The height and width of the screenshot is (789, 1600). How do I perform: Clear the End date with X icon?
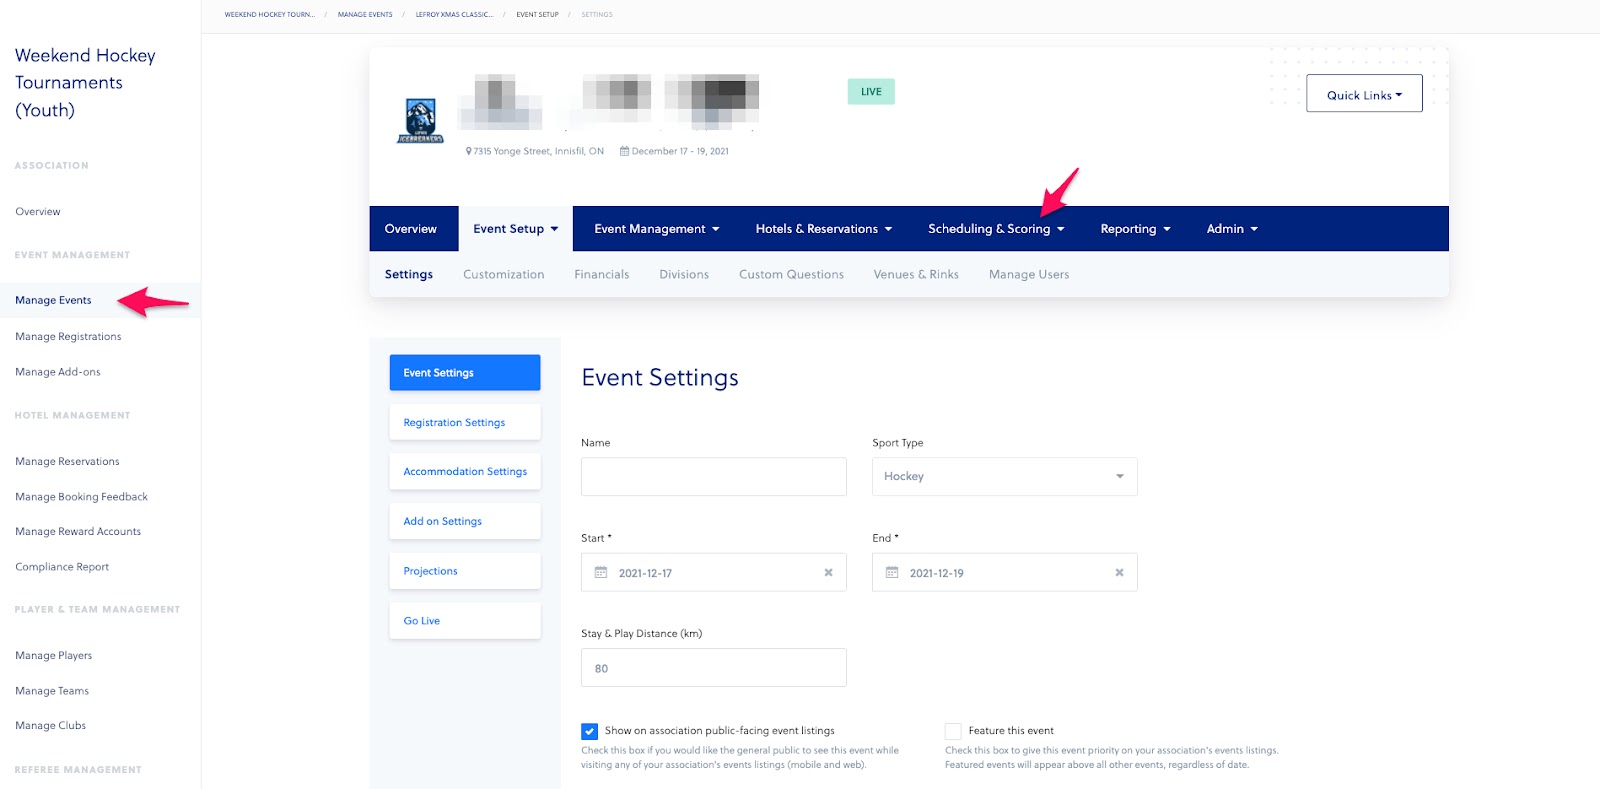(1119, 573)
